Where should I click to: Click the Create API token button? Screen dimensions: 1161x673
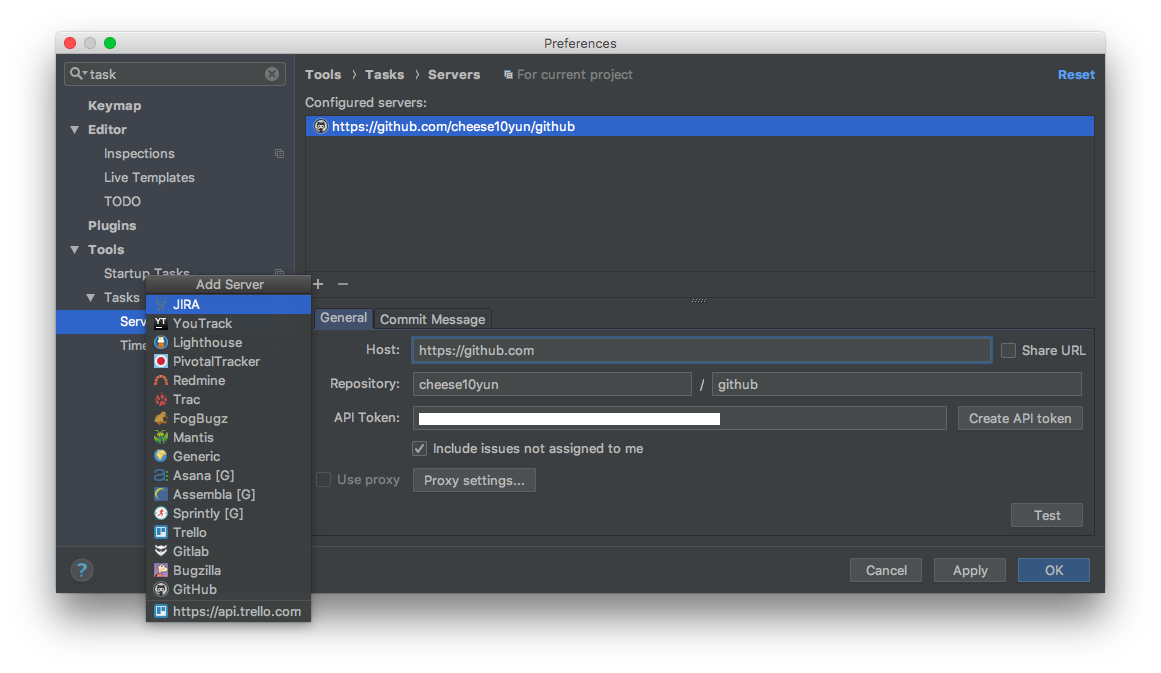pos(1020,418)
